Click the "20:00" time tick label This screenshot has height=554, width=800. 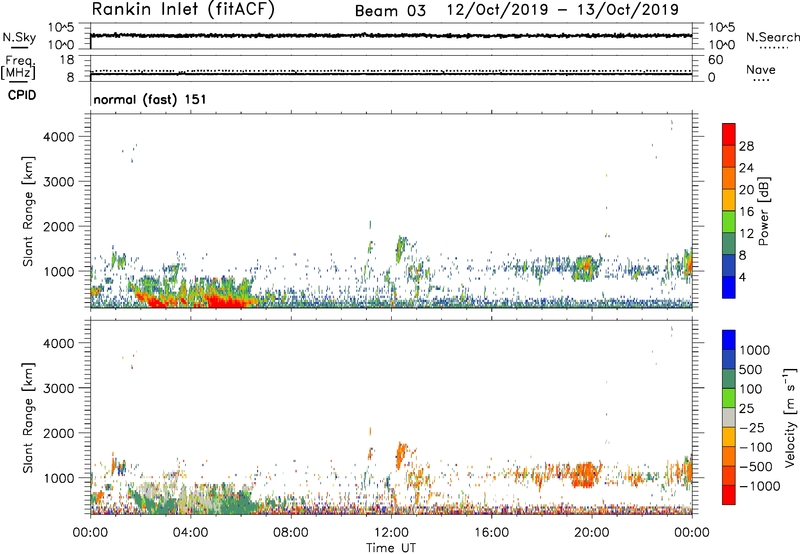pyautogui.click(x=591, y=533)
